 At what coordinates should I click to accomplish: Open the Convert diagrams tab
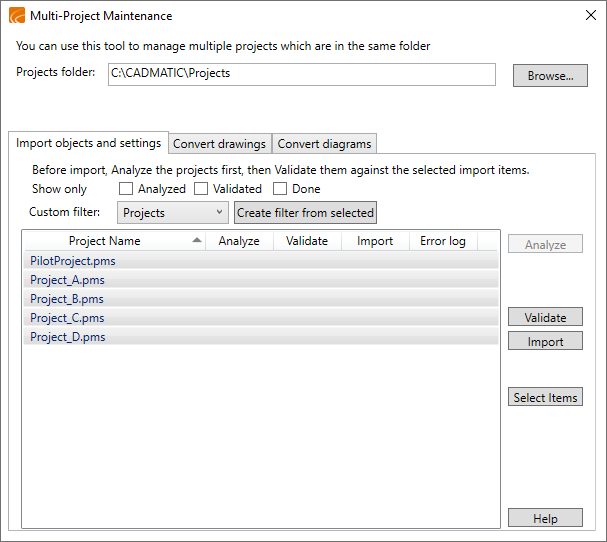click(x=324, y=144)
